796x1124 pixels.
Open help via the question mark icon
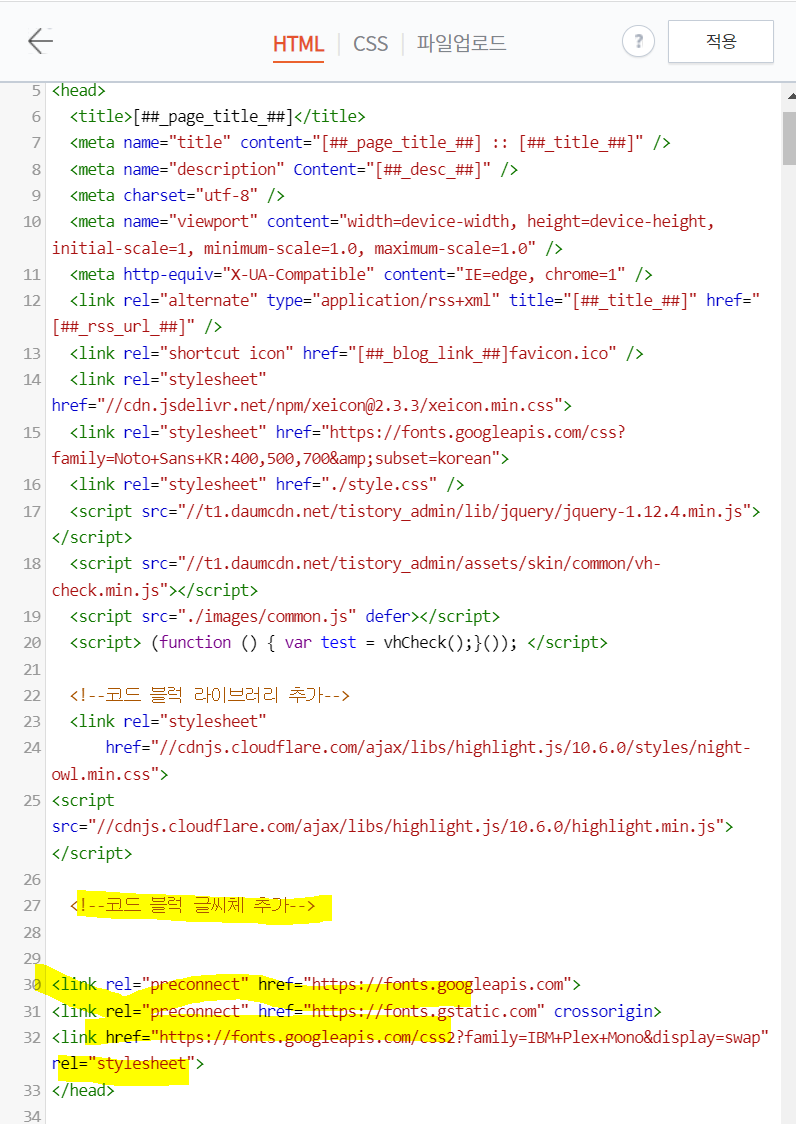pyautogui.click(x=638, y=42)
